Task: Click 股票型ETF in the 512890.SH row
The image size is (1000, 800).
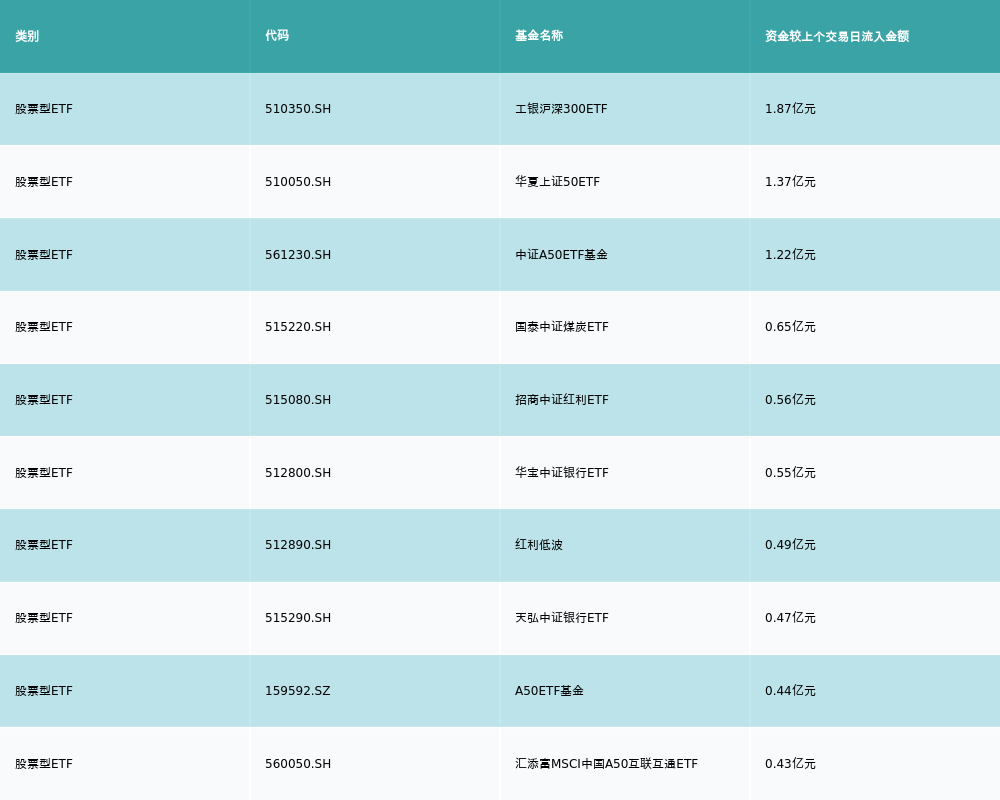Action: tap(44, 545)
